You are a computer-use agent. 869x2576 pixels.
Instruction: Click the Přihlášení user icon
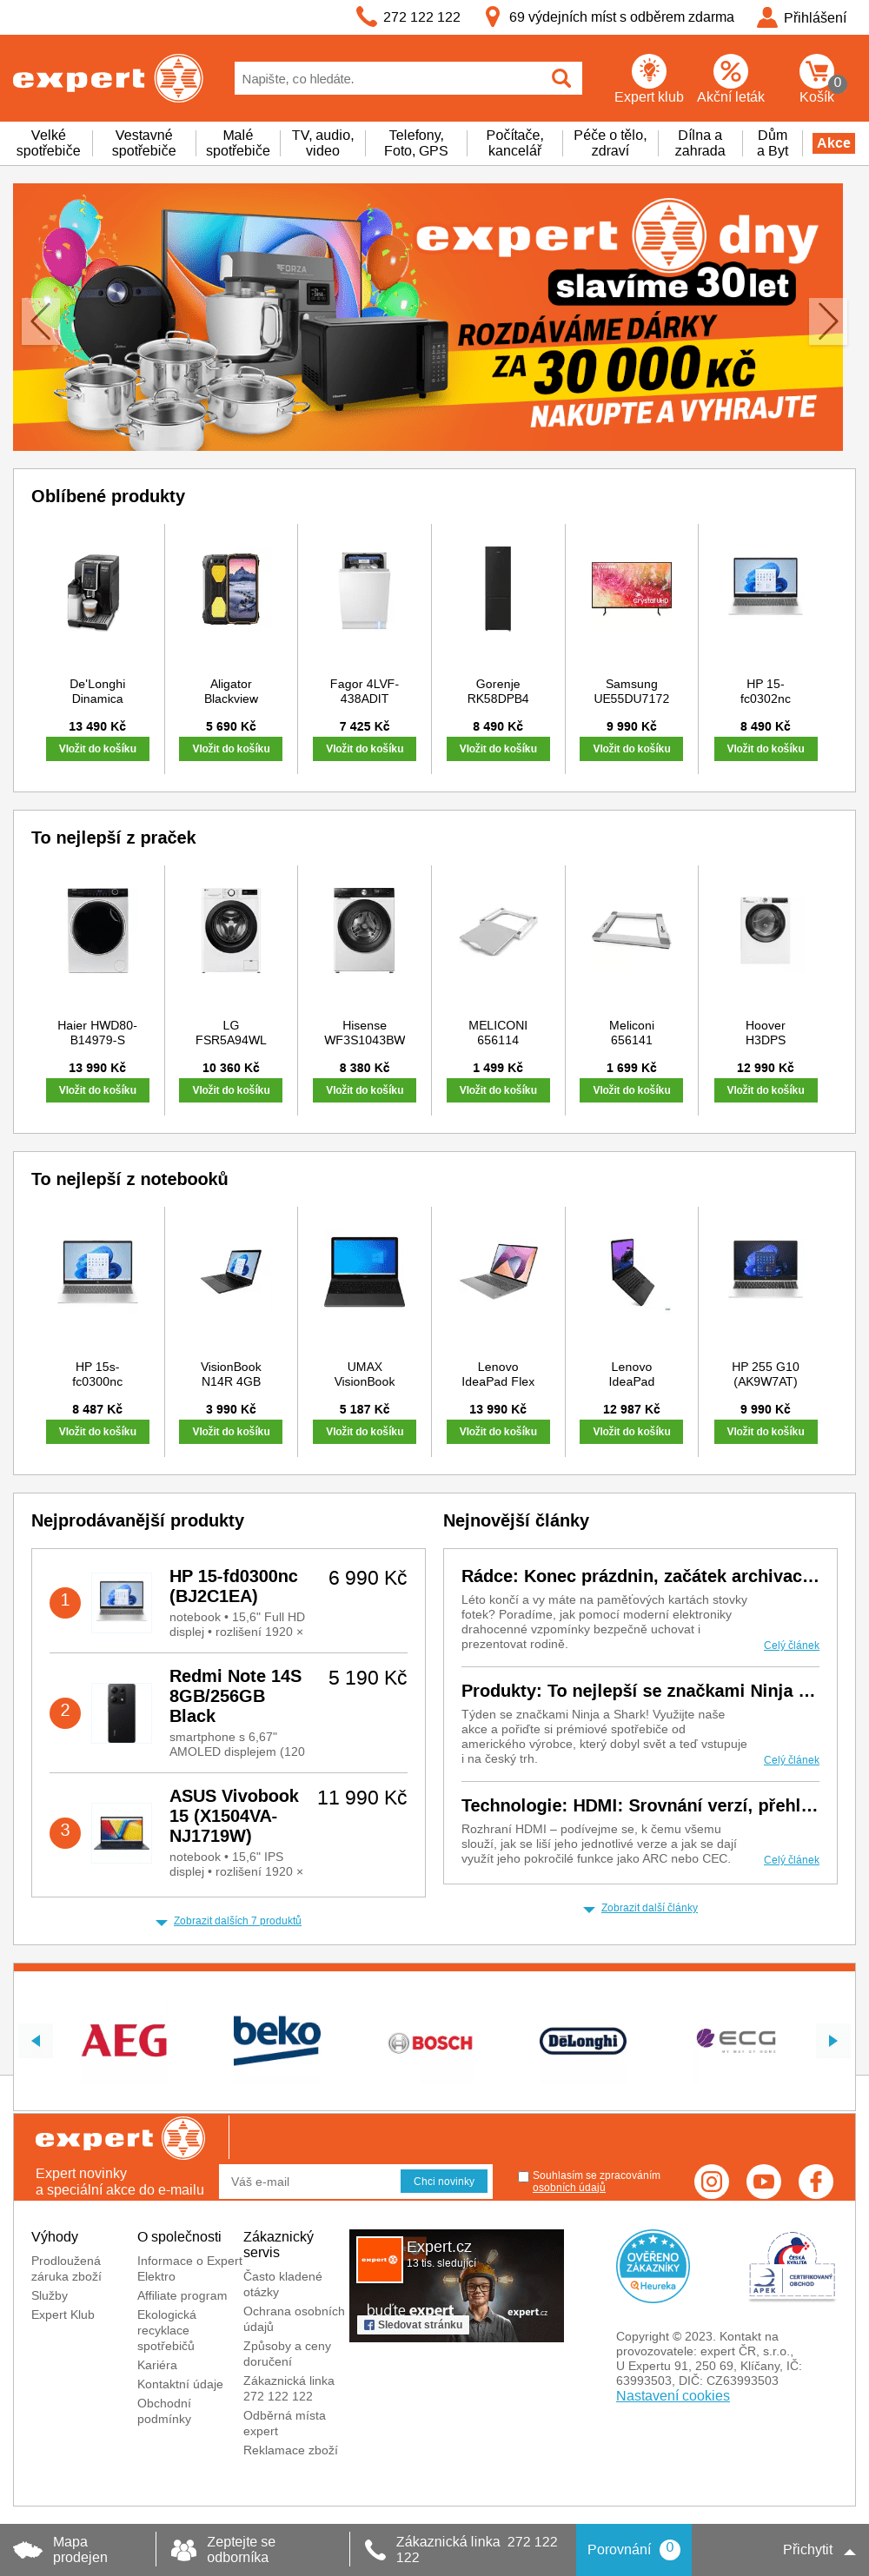coord(767,17)
